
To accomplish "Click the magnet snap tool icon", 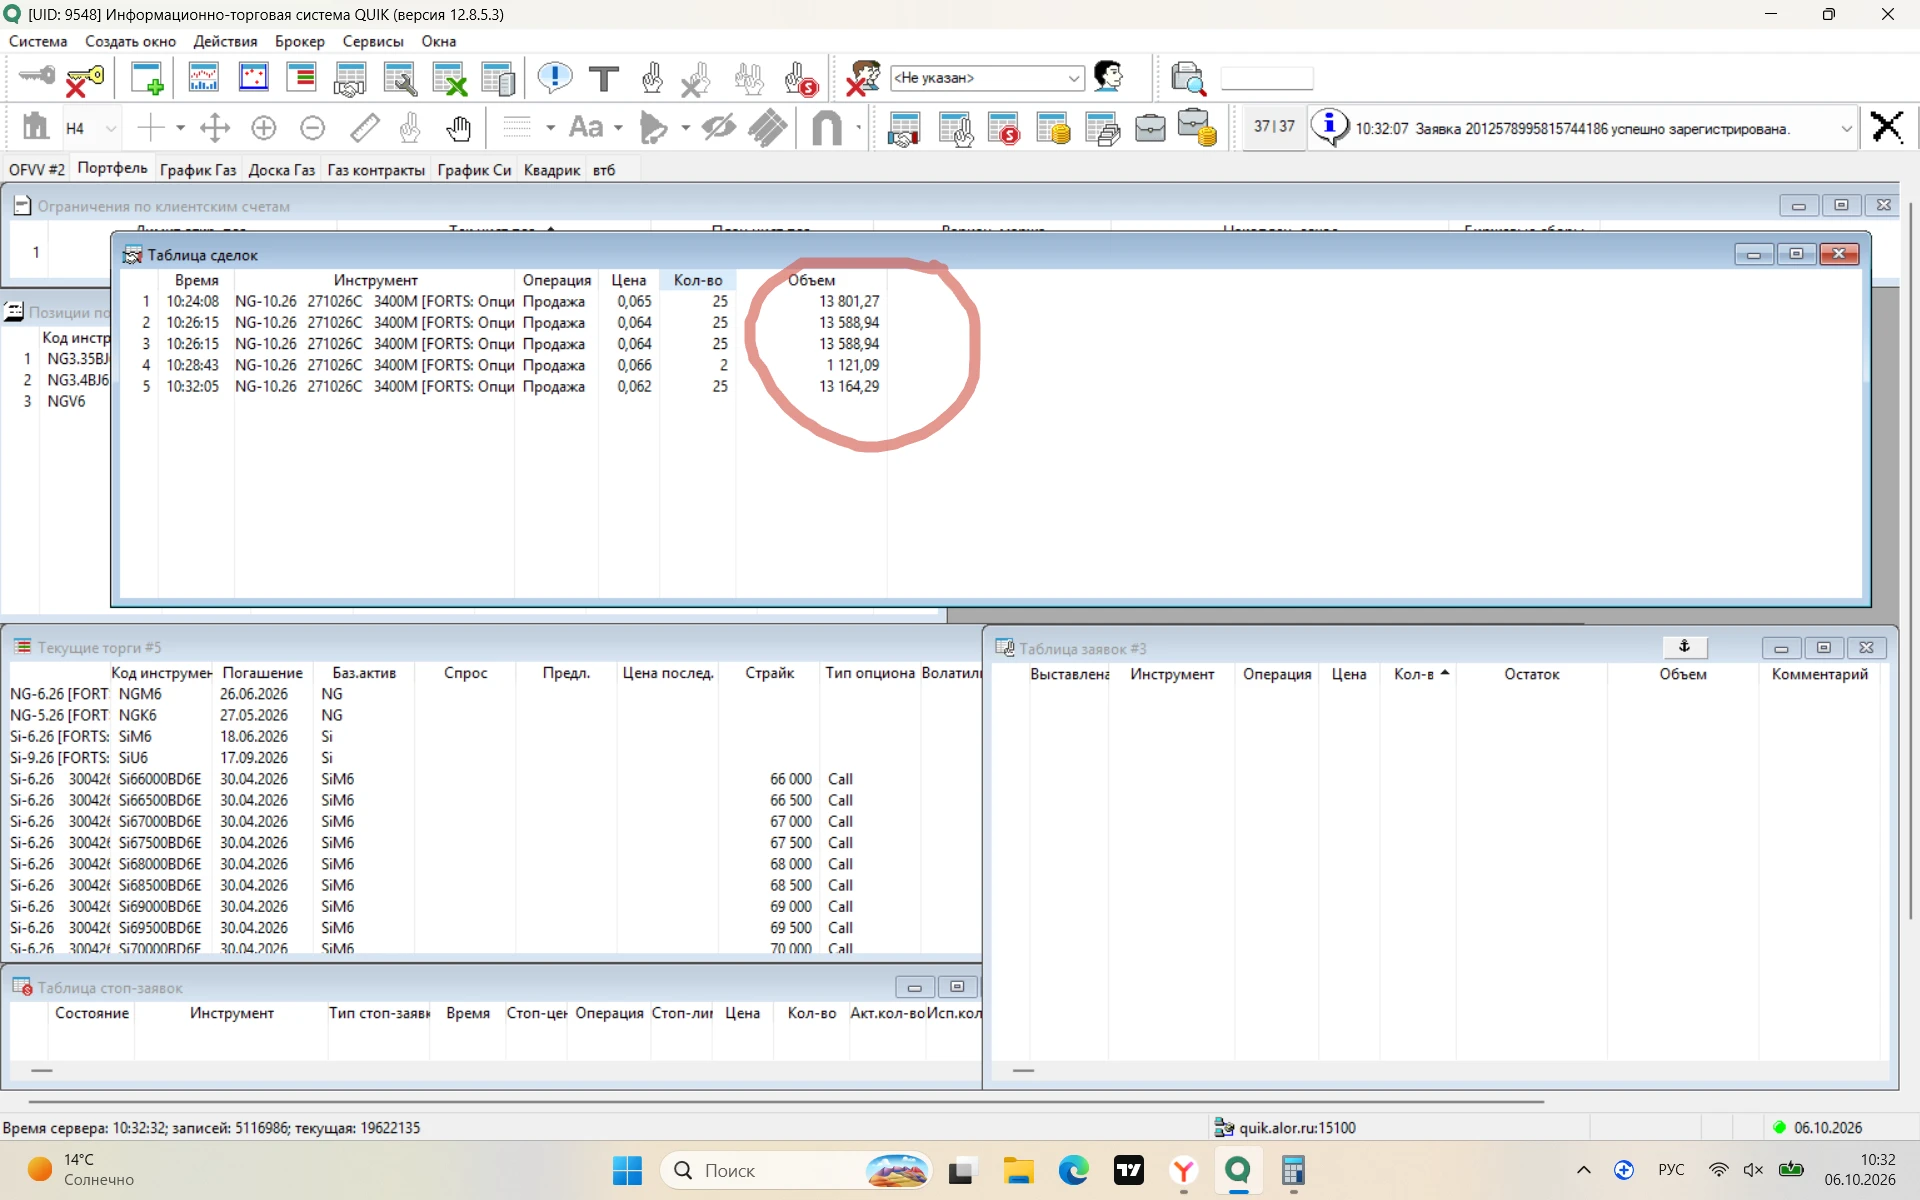I will coord(827,128).
